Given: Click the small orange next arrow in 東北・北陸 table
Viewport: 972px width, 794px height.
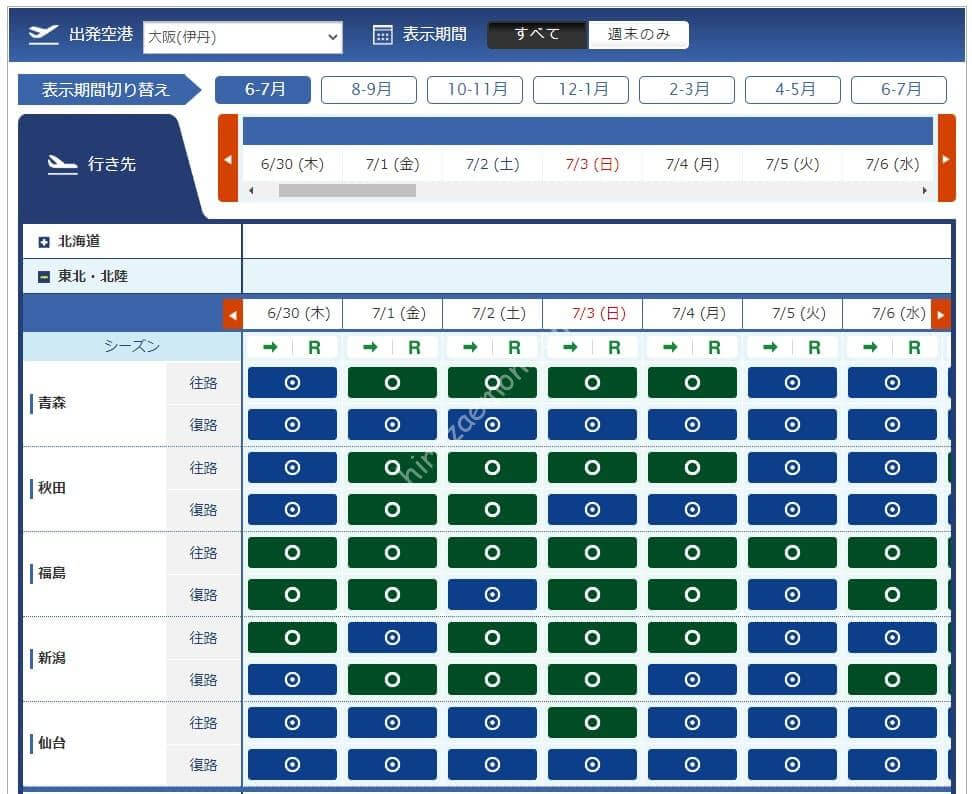Looking at the screenshot, I should [941, 315].
